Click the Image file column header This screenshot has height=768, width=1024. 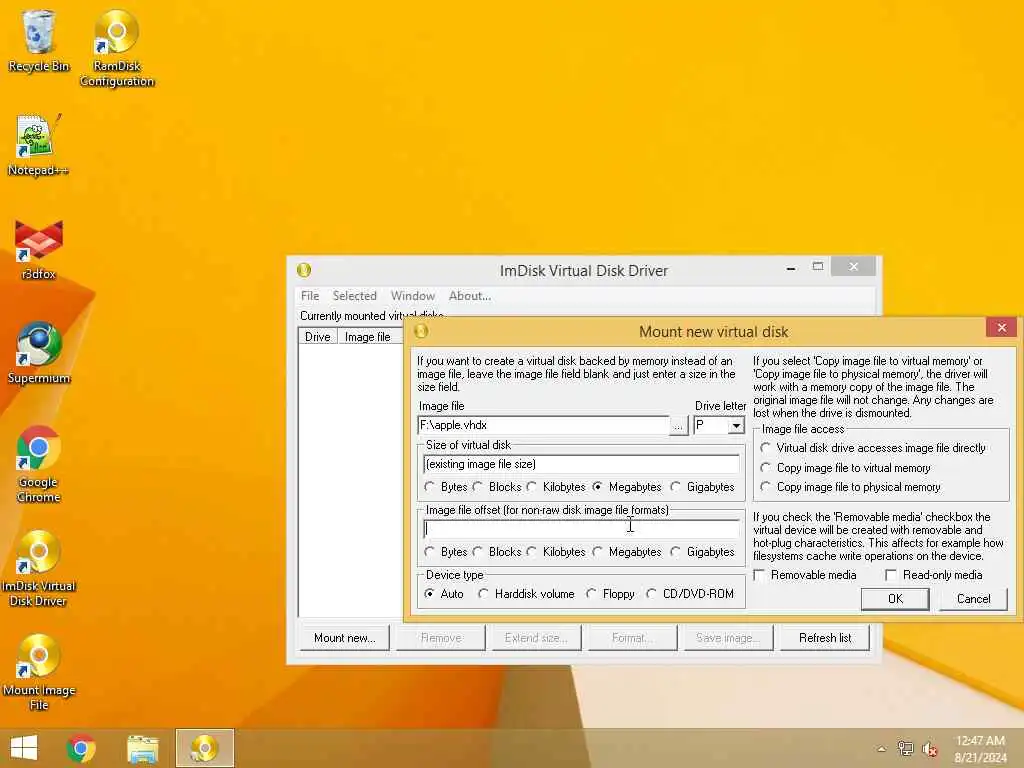[x=368, y=337]
